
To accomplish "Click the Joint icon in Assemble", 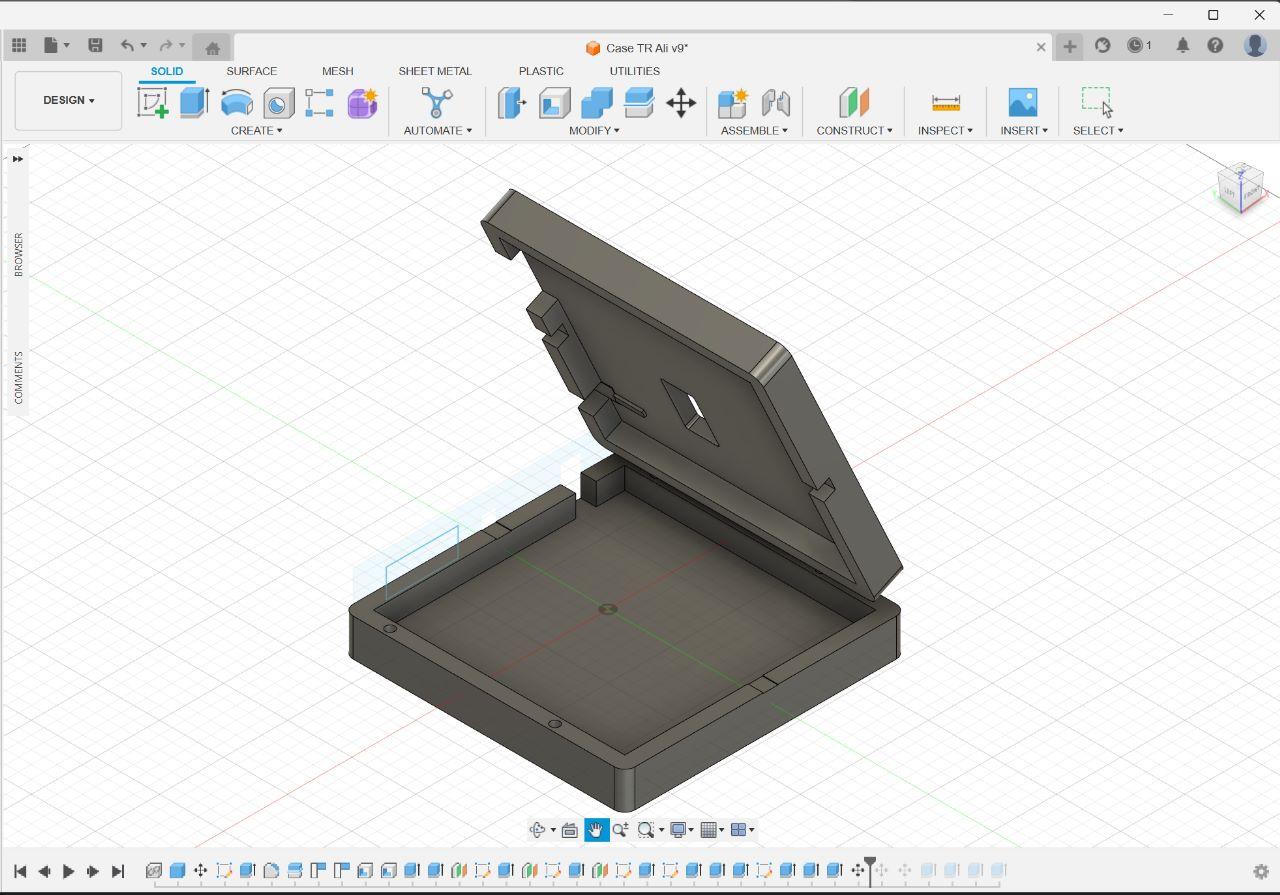I will tap(776, 102).
